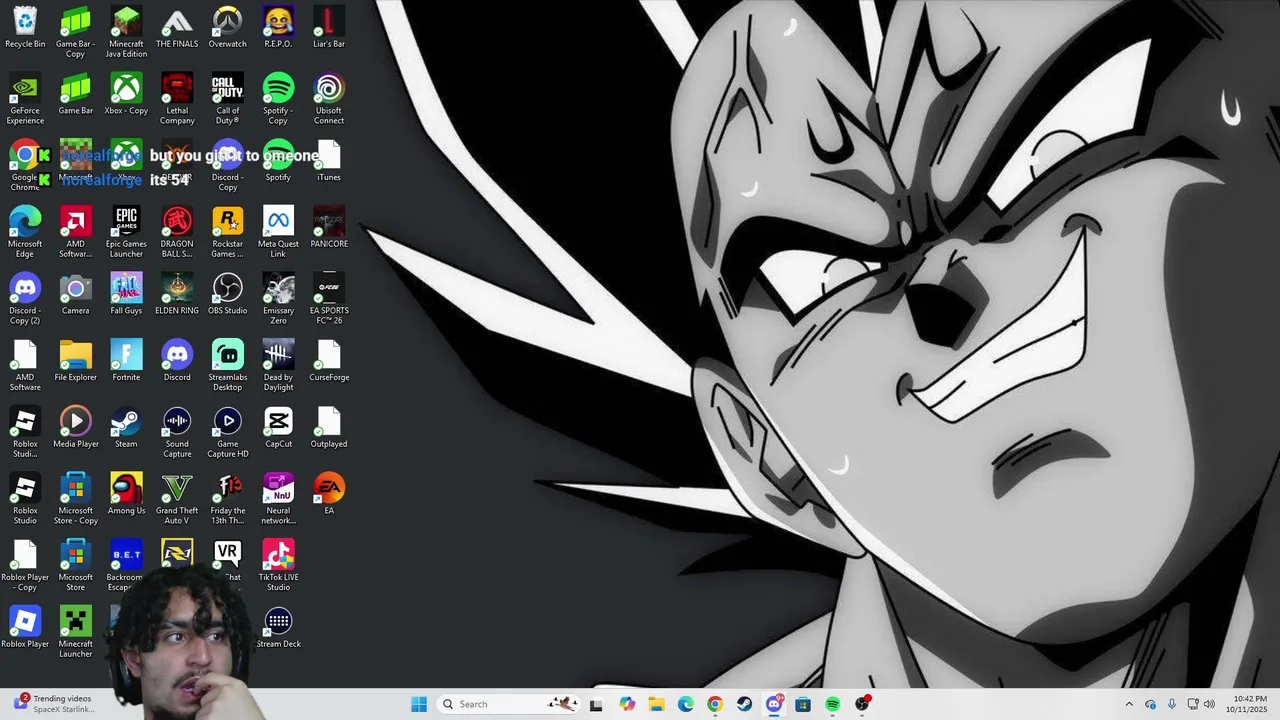Select the Overwatch desktop shortcut
Viewport: 1280px width, 720px height.
point(227,28)
